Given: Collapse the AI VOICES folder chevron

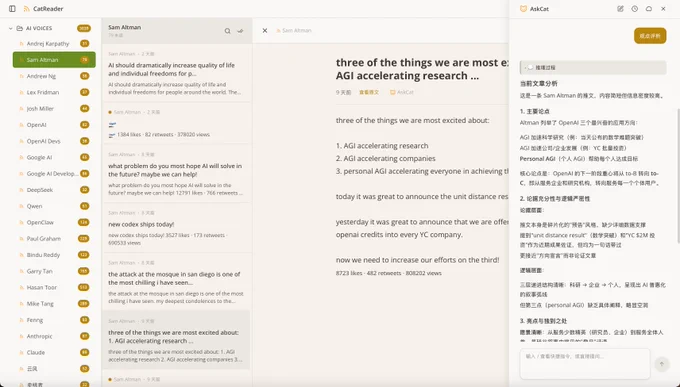Looking at the screenshot, I should click(x=10, y=28).
